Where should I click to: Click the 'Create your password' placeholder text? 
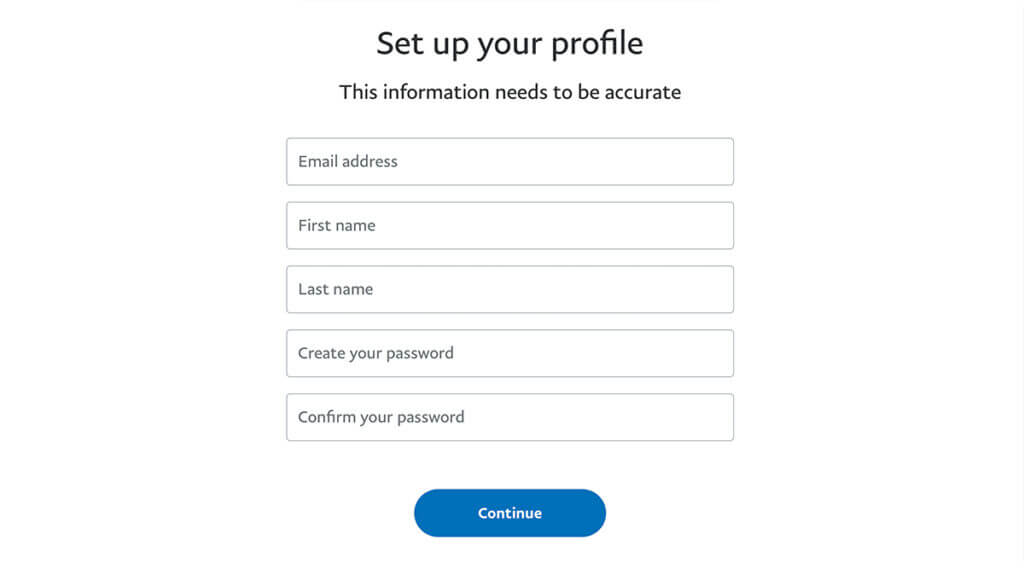point(376,354)
